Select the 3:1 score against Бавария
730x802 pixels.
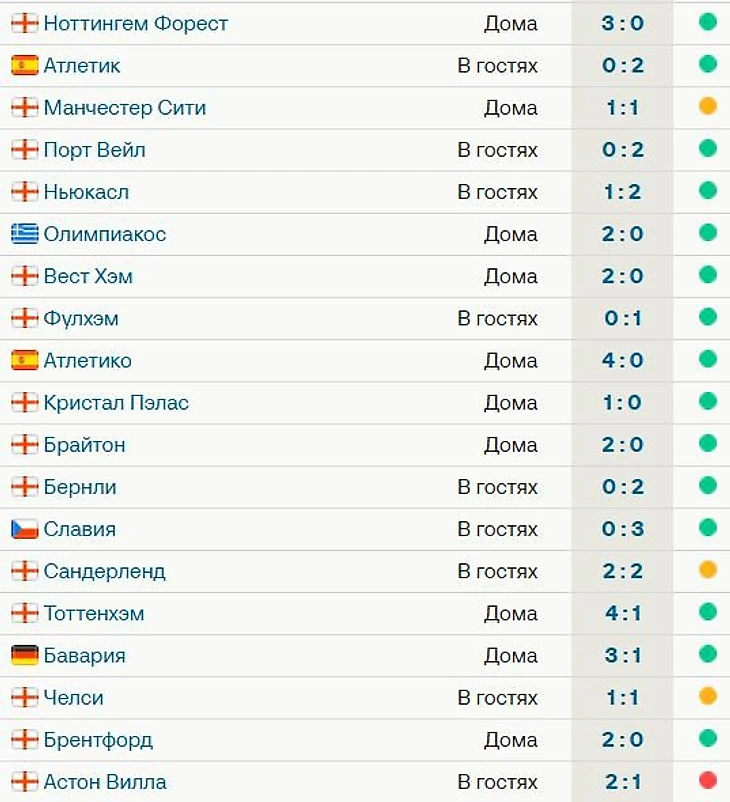(x=623, y=655)
